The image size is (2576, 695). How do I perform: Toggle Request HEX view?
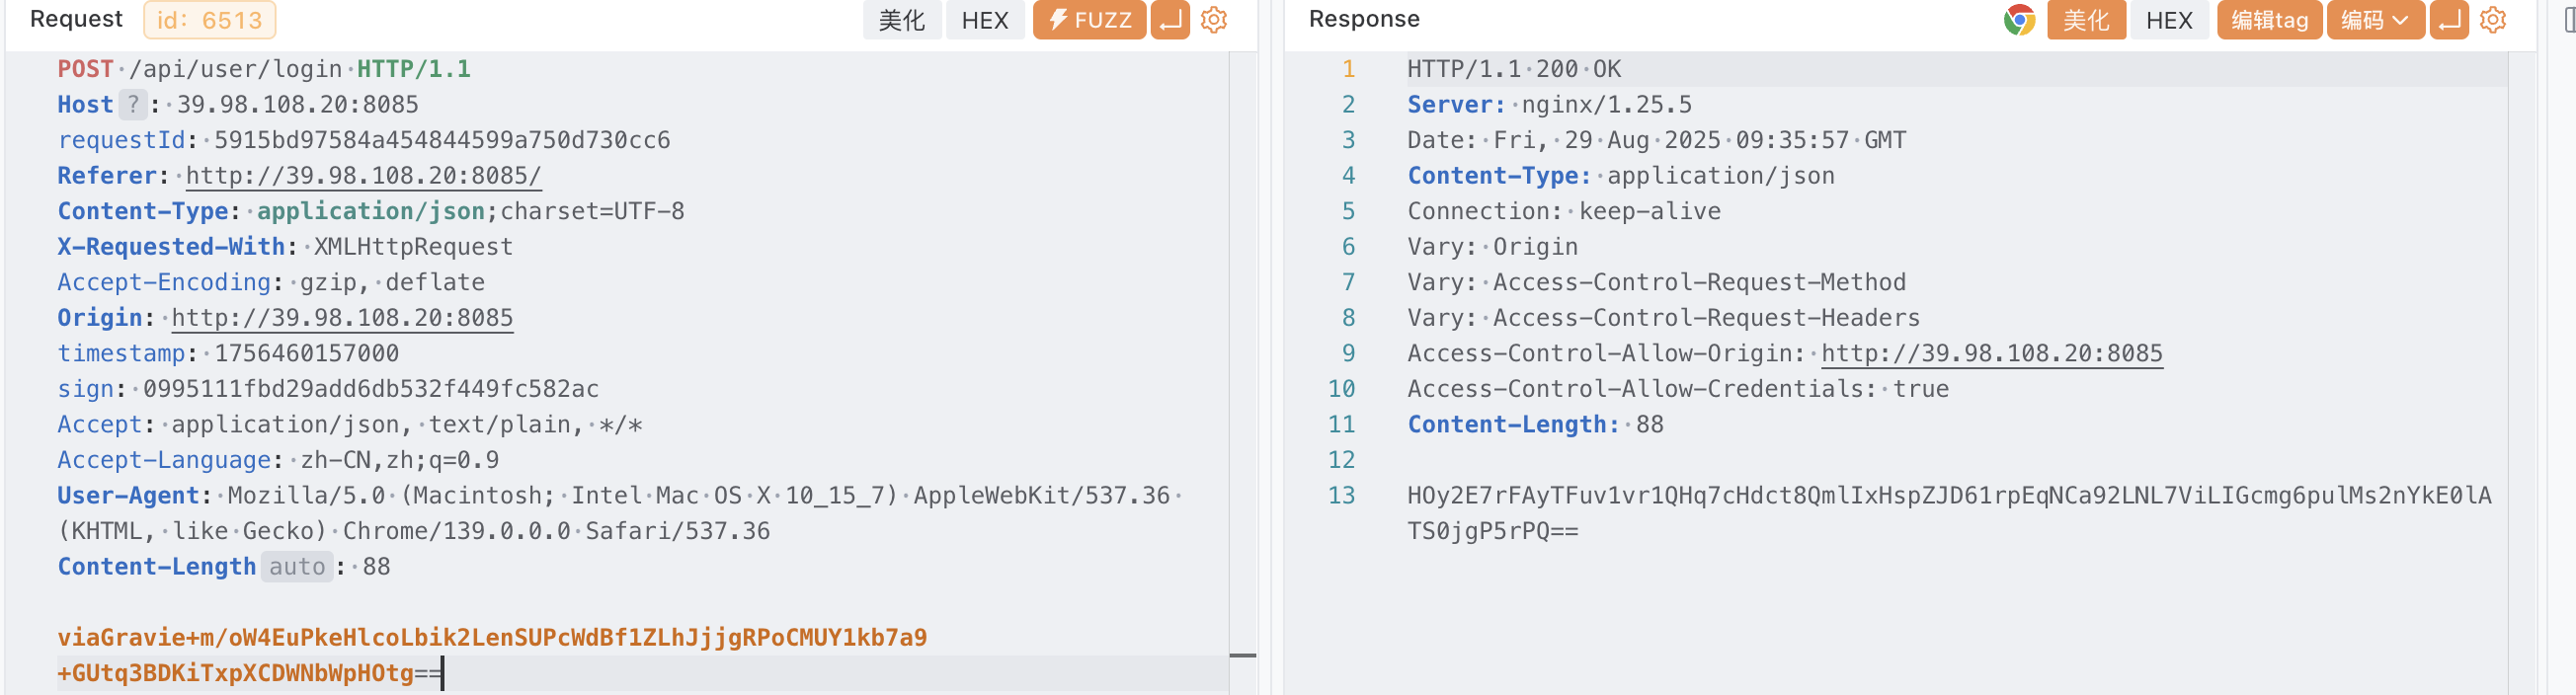[x=984, y=20]
